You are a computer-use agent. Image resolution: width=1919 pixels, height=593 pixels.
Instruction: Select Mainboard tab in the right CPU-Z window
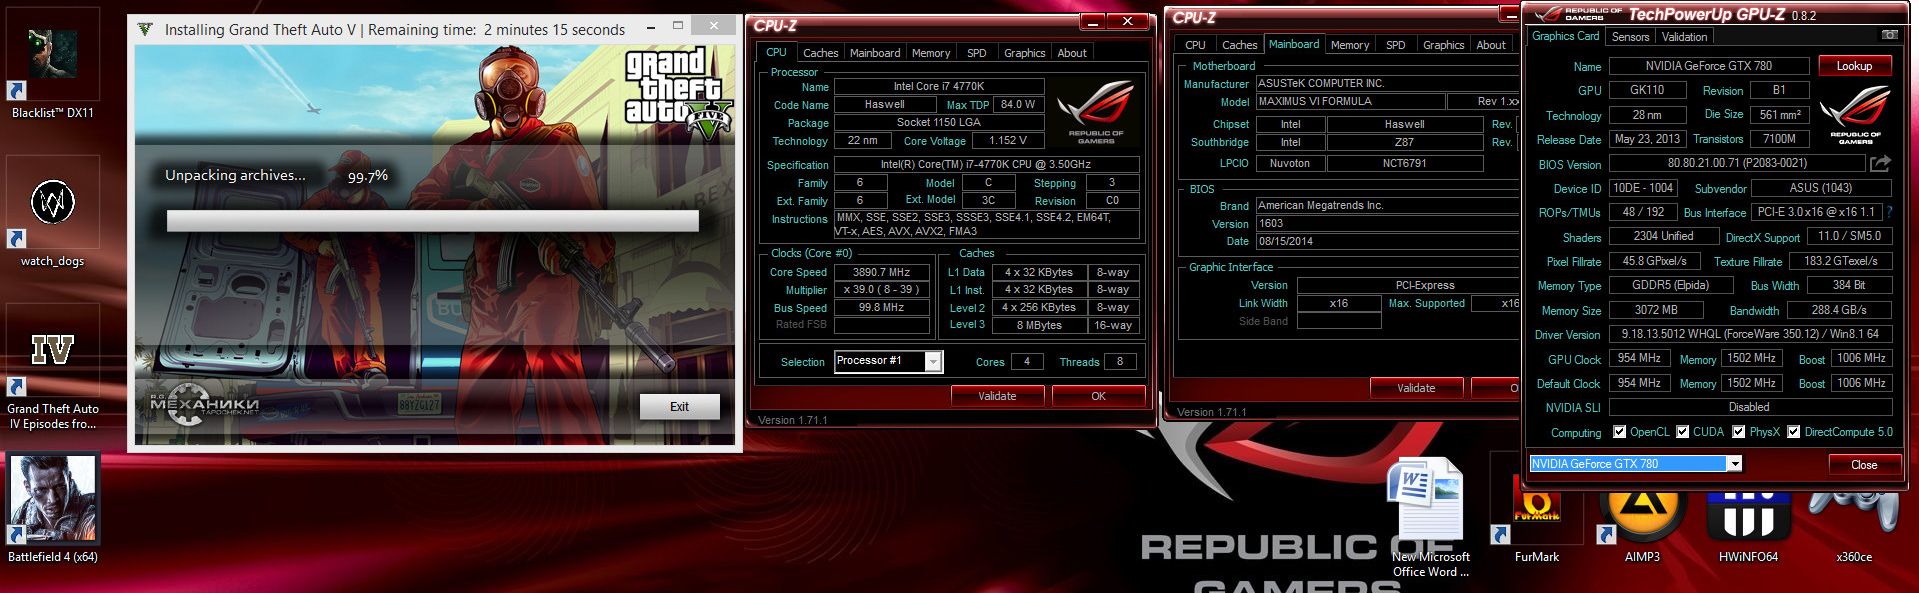click(1294, 44)
